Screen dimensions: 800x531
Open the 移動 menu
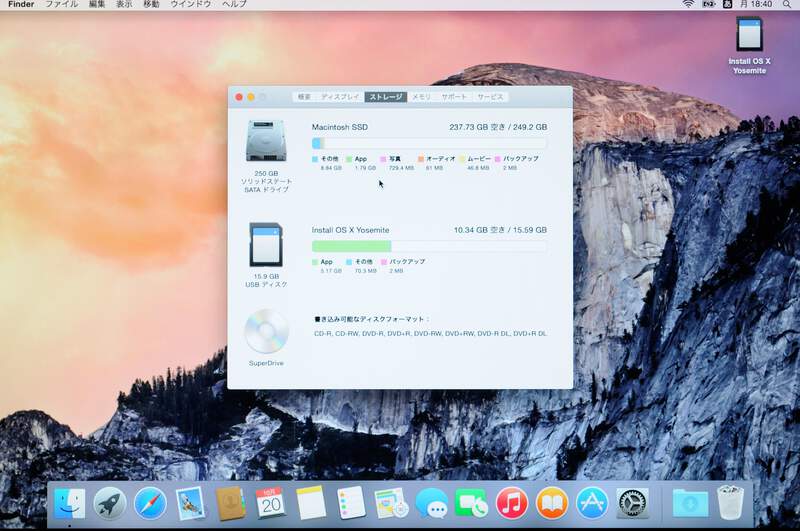pyautogui.click(x=152, y=4)
